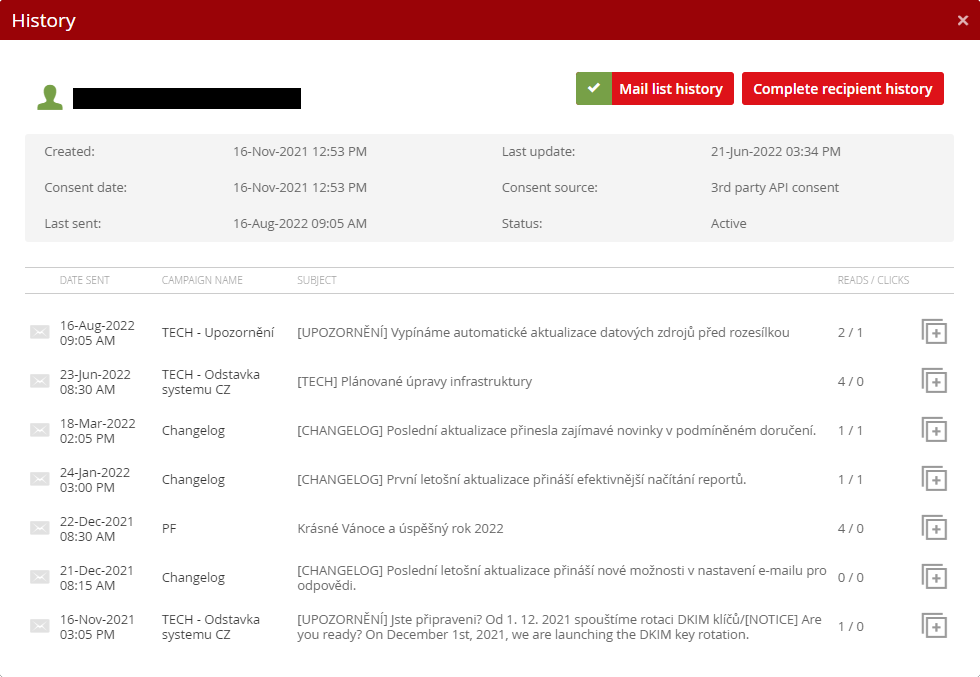Click envelope icon next to 16-Nov-2021 03:05 PM
The image size is (980, 677).
pos(40,626)
